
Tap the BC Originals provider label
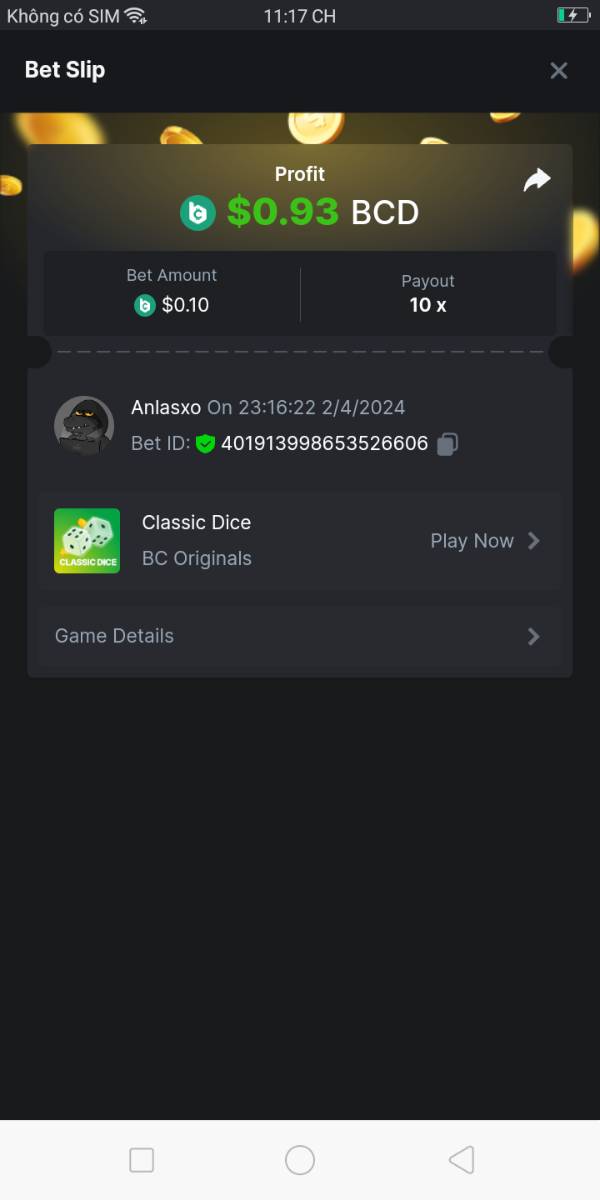(197, 559)
